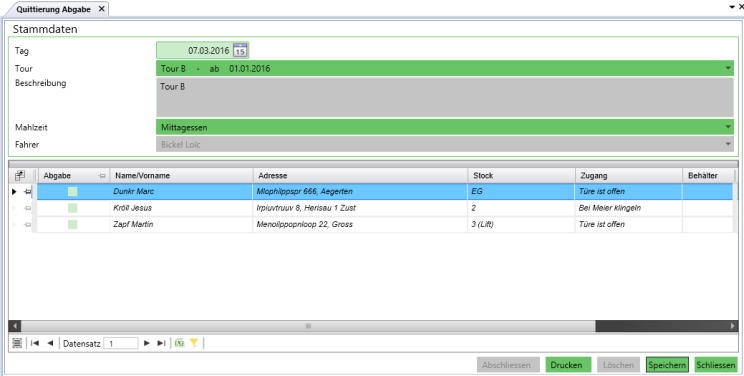Close the Quittierung Abgabe tab

click(101, 9)
